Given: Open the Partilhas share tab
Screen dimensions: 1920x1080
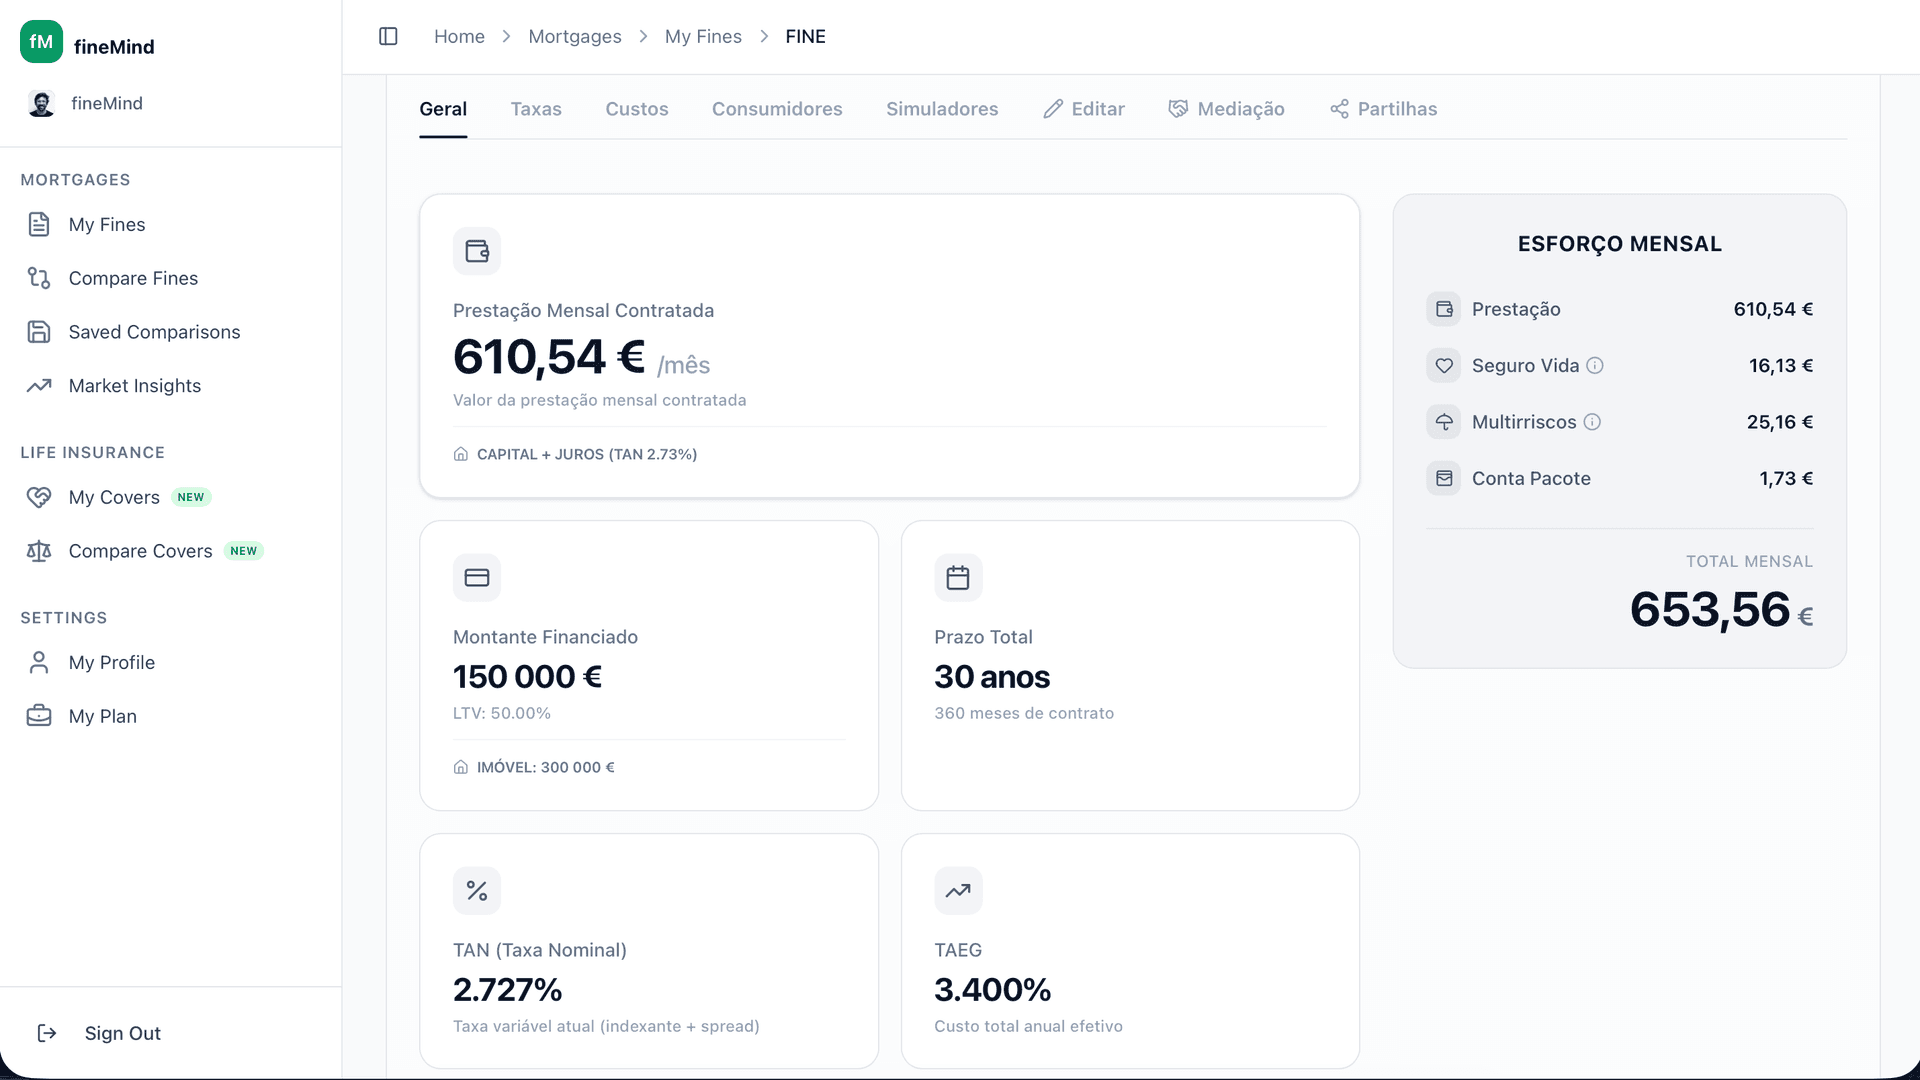Looking at the screenshot, I should (1383, 109).
